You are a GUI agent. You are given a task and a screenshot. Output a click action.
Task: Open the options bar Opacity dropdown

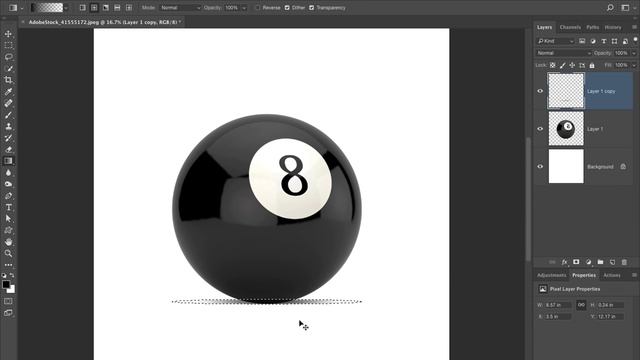[x=244, y=8]
